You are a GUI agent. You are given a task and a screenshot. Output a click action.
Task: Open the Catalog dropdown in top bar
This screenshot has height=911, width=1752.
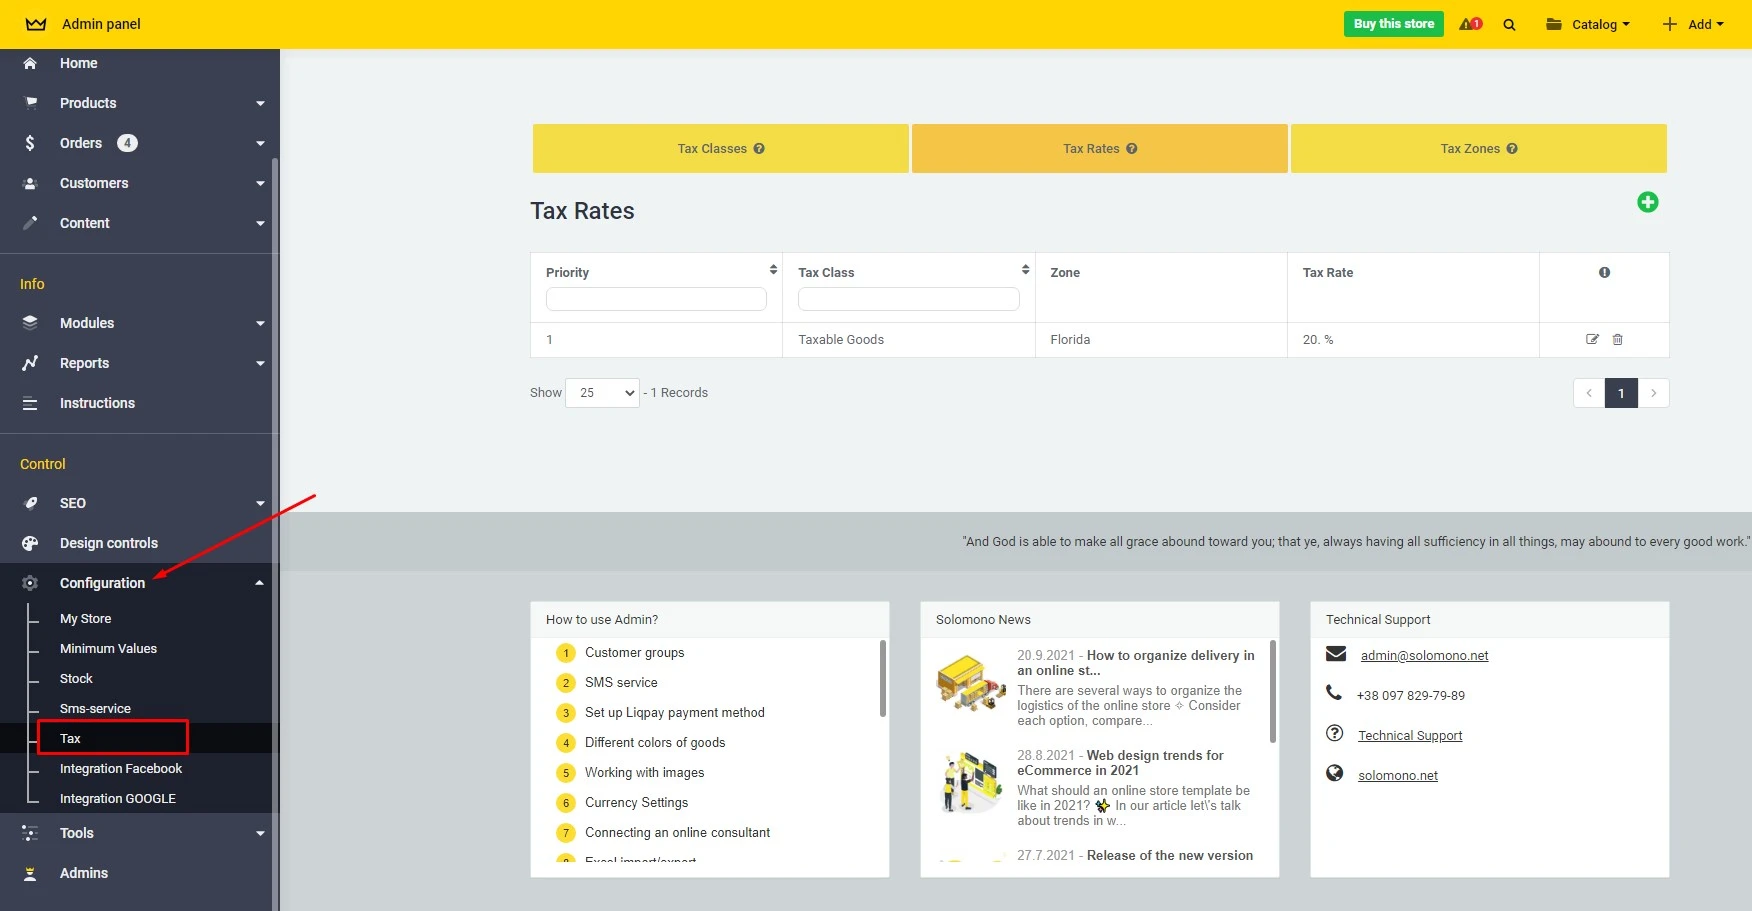(1588, 25)
